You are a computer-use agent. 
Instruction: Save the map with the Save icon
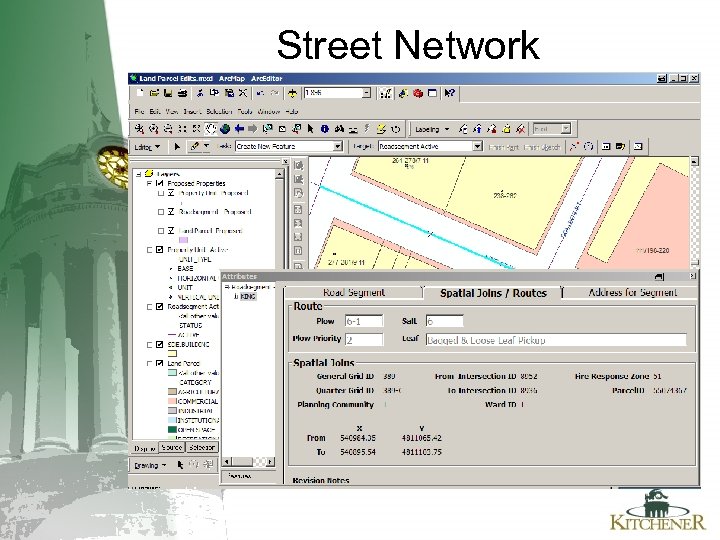(168, 93)
